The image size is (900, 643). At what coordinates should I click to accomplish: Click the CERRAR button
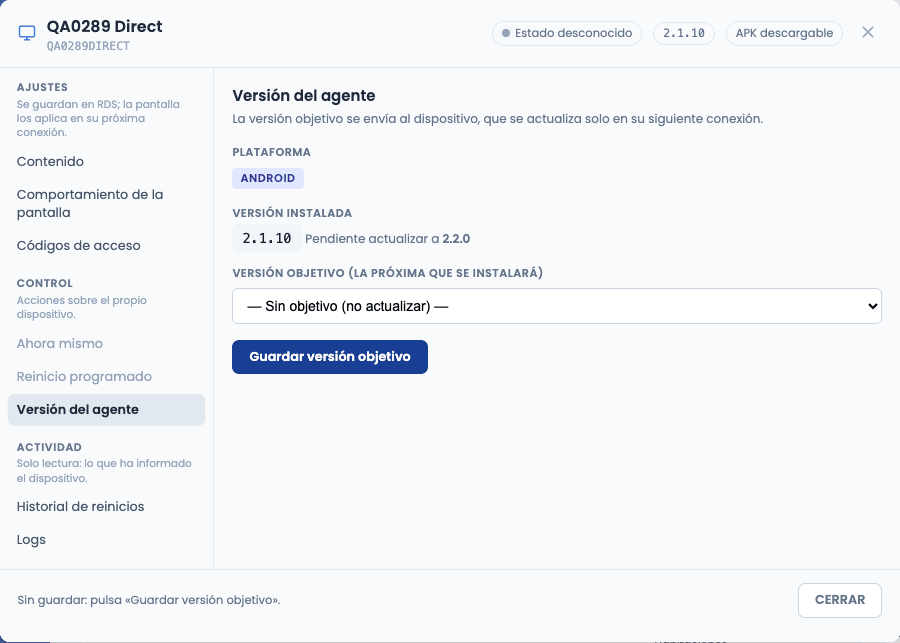click(x=840, y=600)
